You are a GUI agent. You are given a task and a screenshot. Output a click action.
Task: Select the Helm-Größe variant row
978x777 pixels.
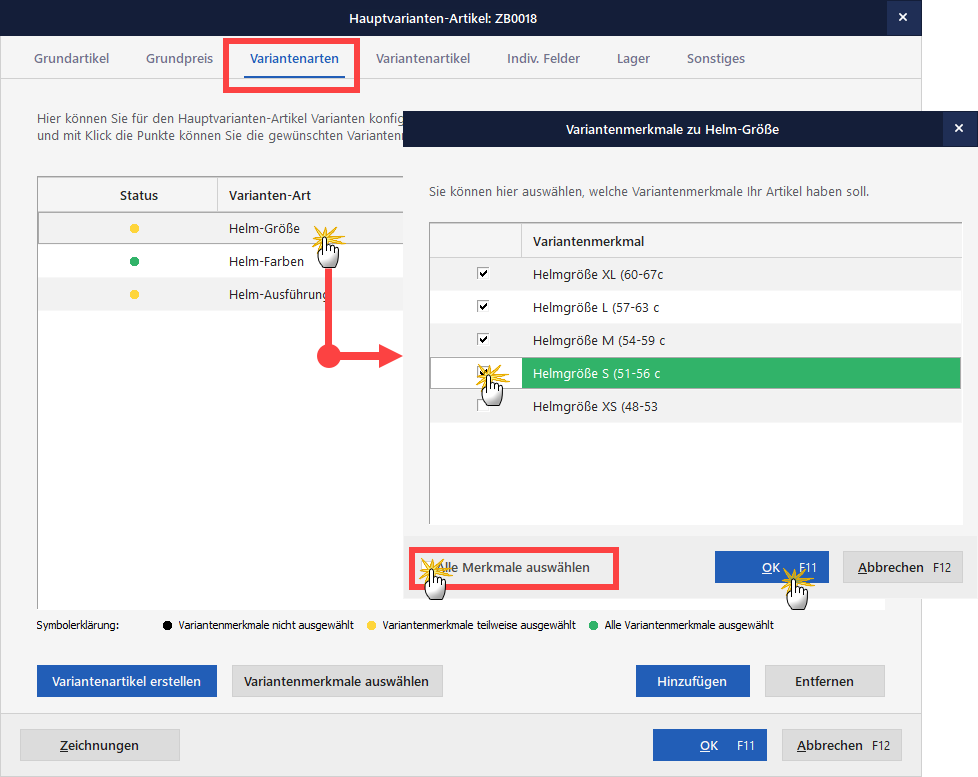tap(220, 228)
